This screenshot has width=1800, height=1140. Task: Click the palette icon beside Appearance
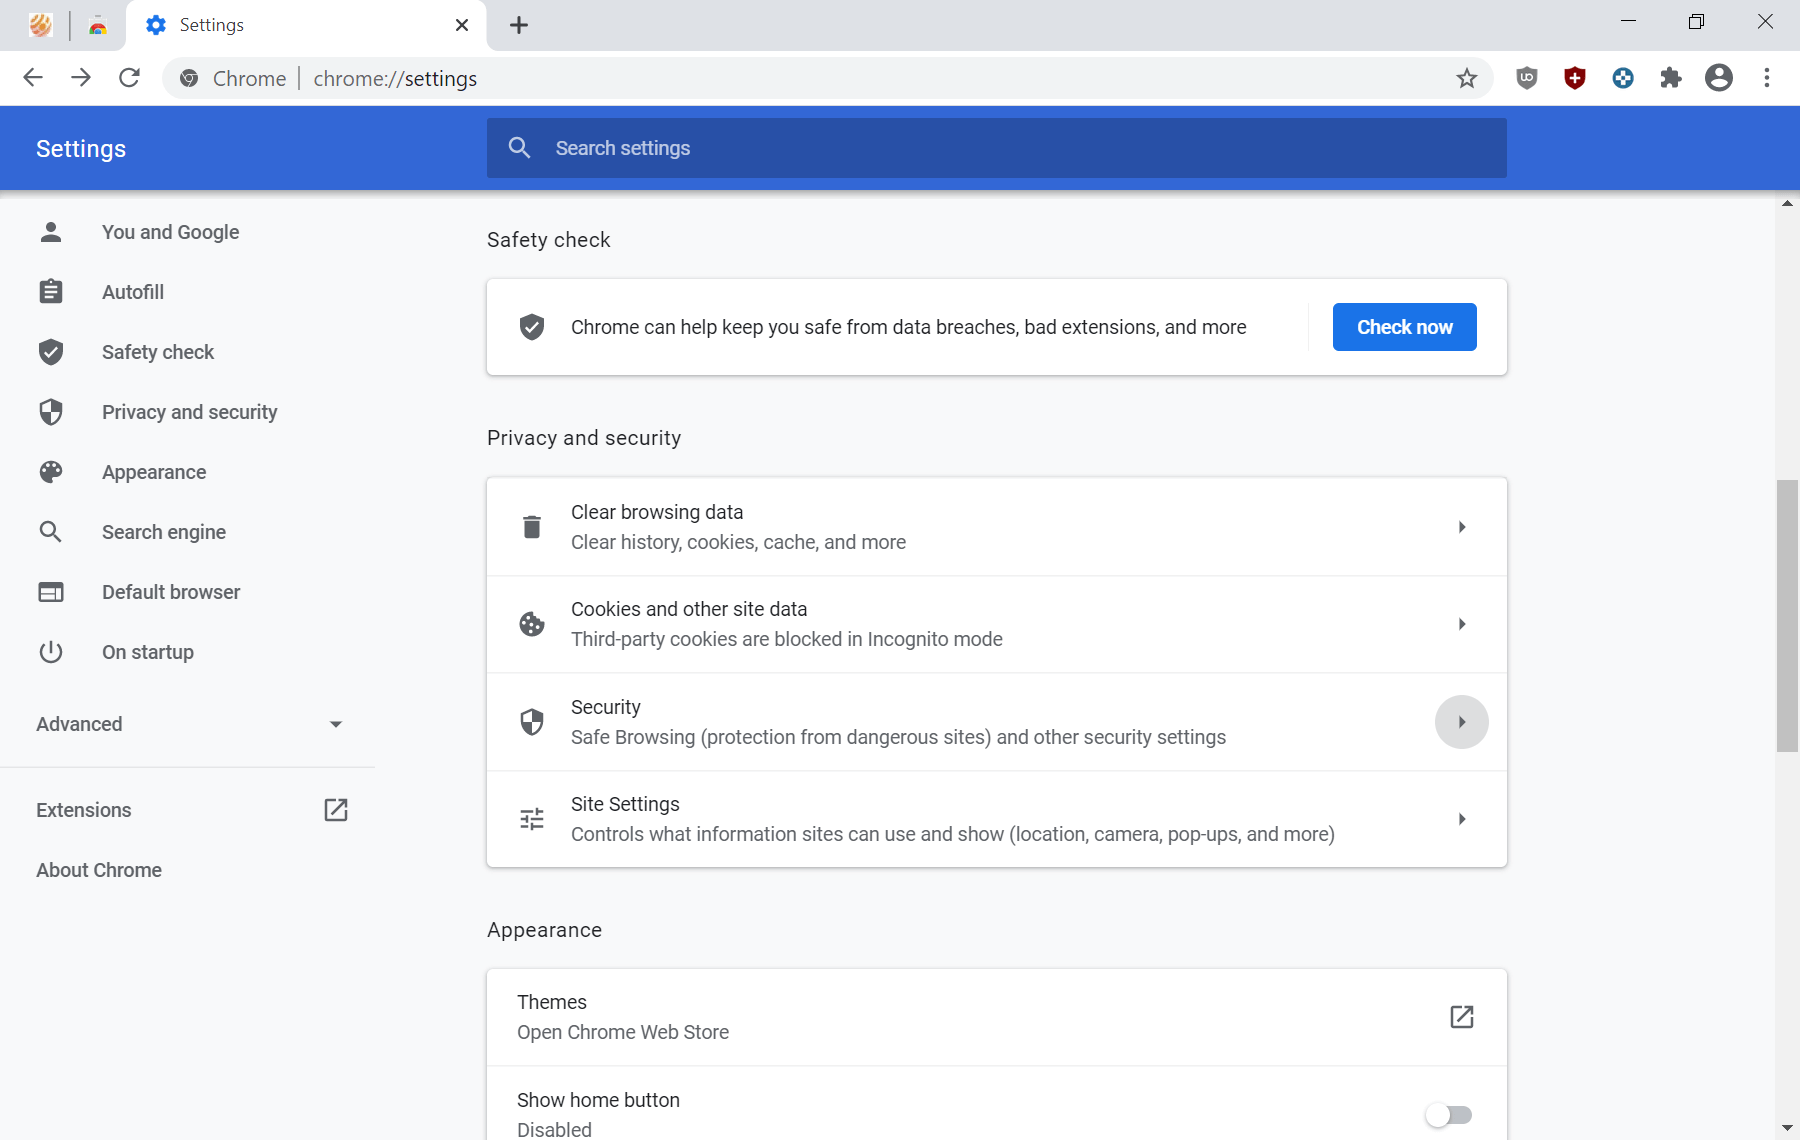(51, 472)
